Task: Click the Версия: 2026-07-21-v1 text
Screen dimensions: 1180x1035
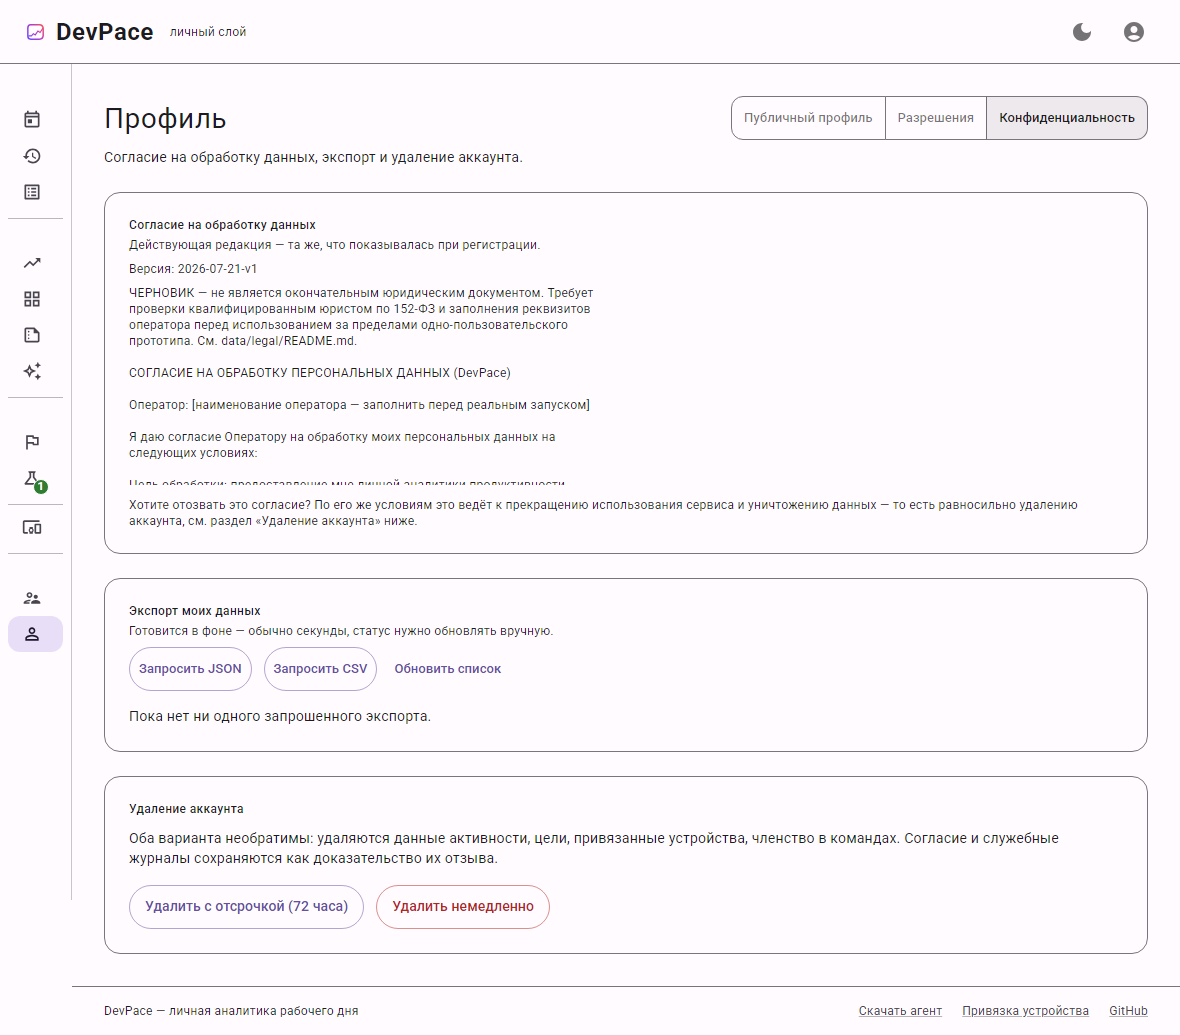Action: (x=193, y=269)
